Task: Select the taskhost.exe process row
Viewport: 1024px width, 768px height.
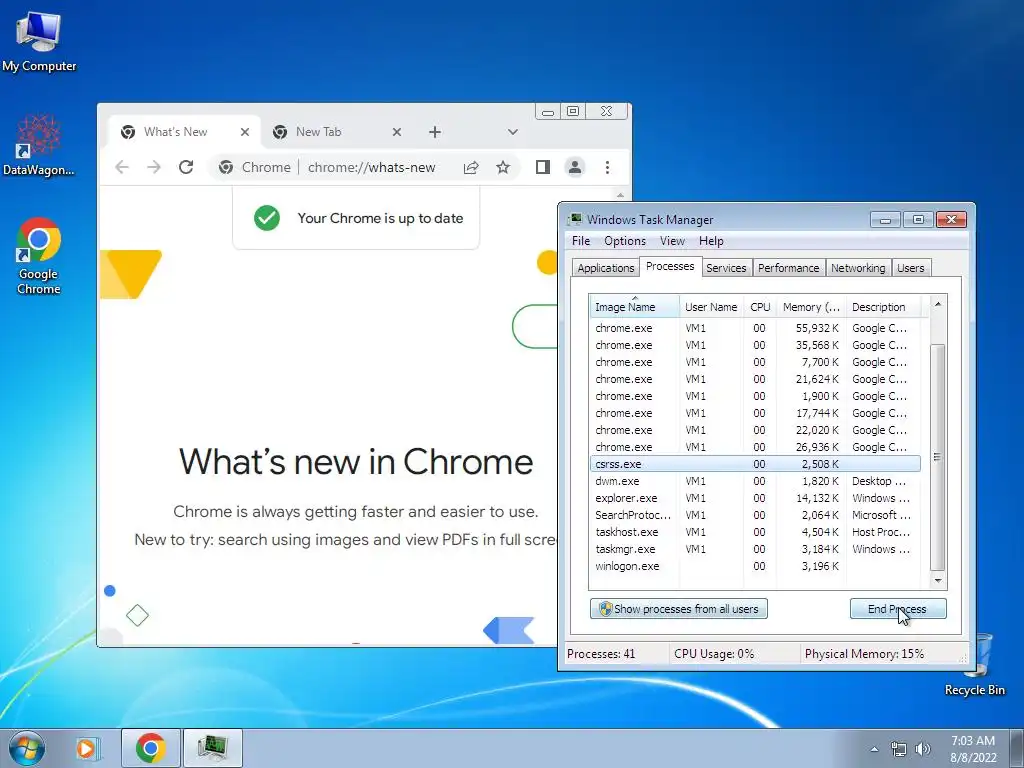Action: 755,532
